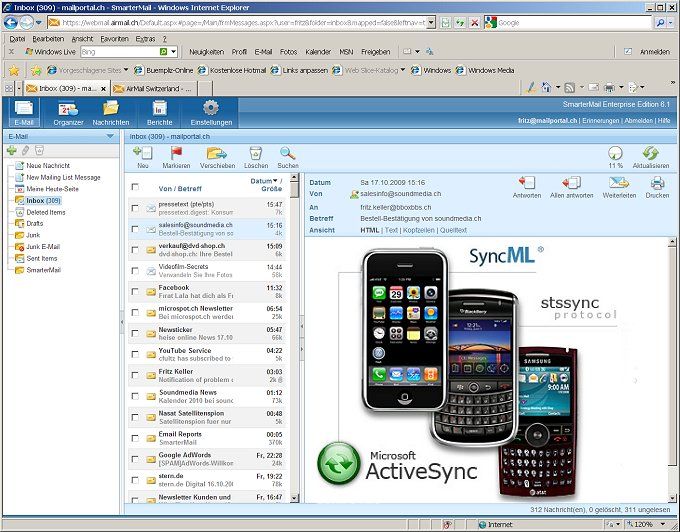Viewport: 680px width, 532px height.
Task: Open Einstellungen gear icon
Action: [211, 108]
